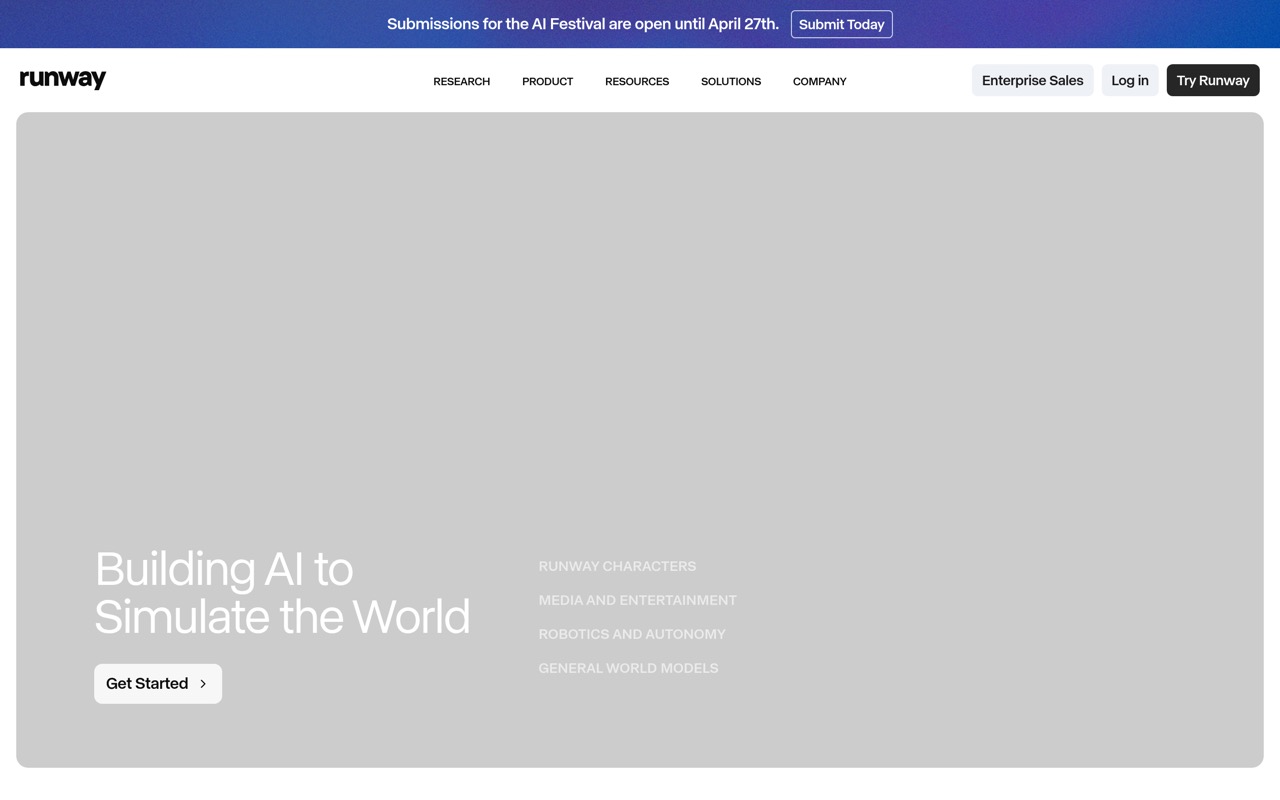The width and height of the screenshot is (1280, 800).
Task: Select Media and Entertainment link
Action: [637, 600]
